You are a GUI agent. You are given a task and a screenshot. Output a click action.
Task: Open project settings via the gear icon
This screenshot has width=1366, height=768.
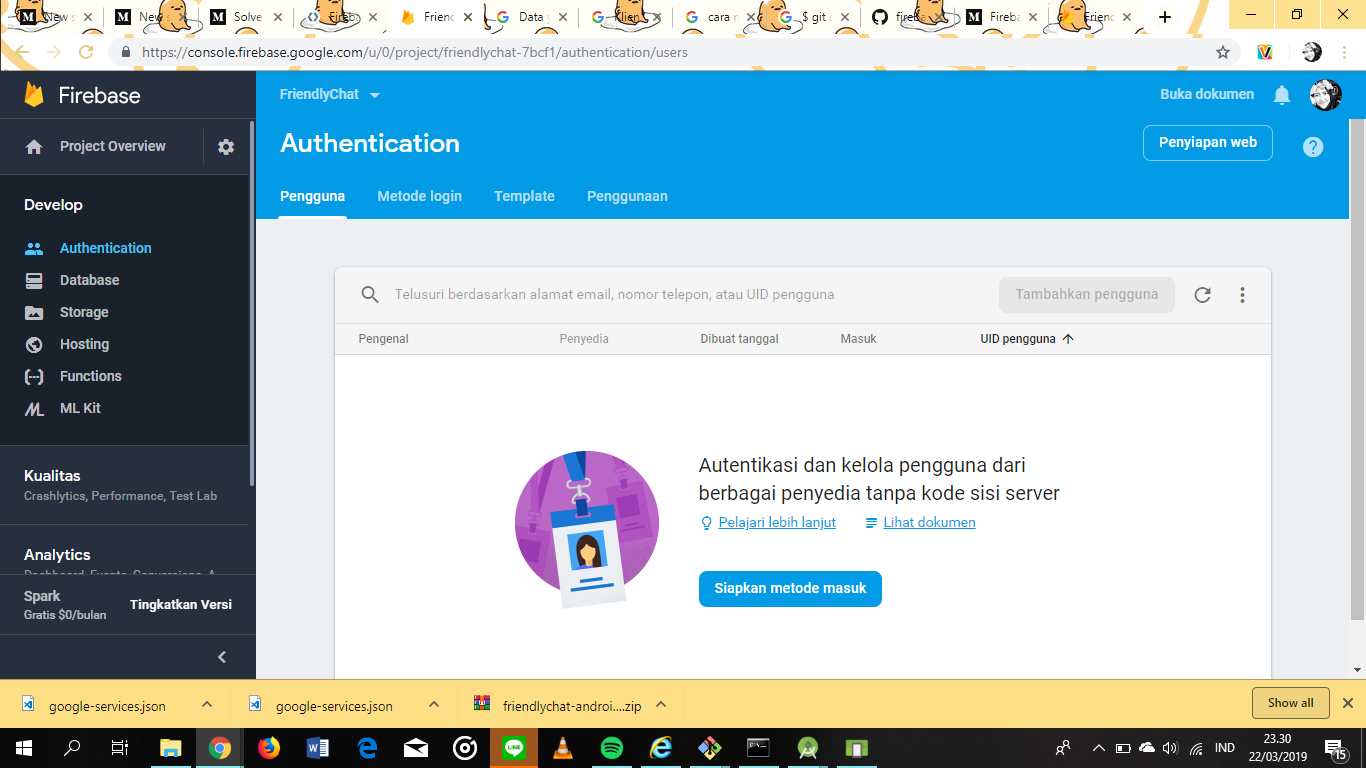point(225,146)
